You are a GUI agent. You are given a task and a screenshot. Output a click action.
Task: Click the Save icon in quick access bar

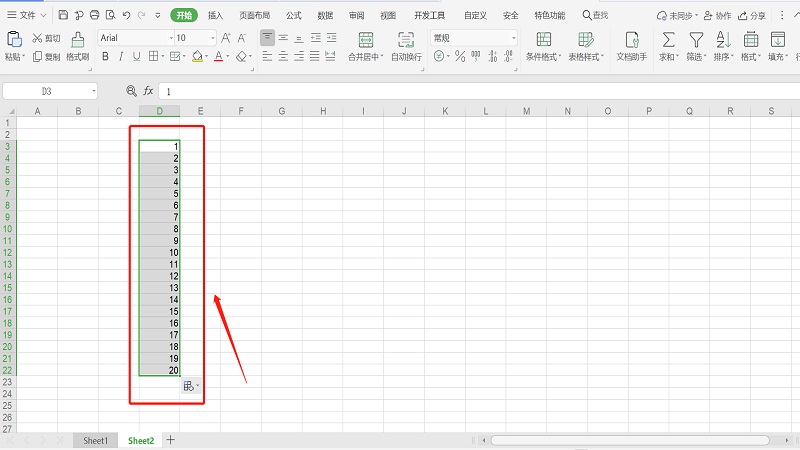[x=63, y=15]
